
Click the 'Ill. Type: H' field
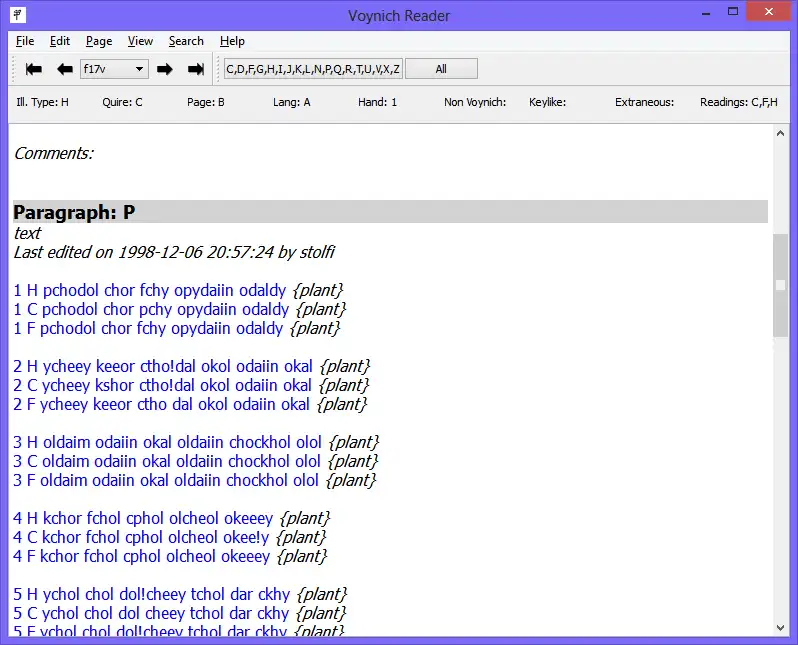click(42, 102)
